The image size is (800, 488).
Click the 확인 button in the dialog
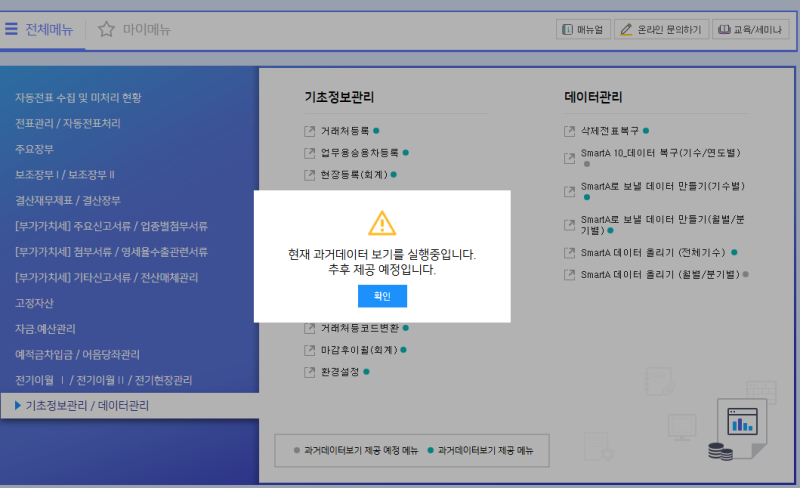tap(382, 296)
